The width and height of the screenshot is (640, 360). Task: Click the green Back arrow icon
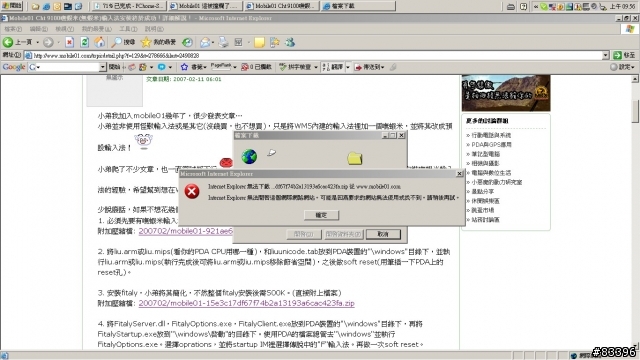click(x=8, y=42)
